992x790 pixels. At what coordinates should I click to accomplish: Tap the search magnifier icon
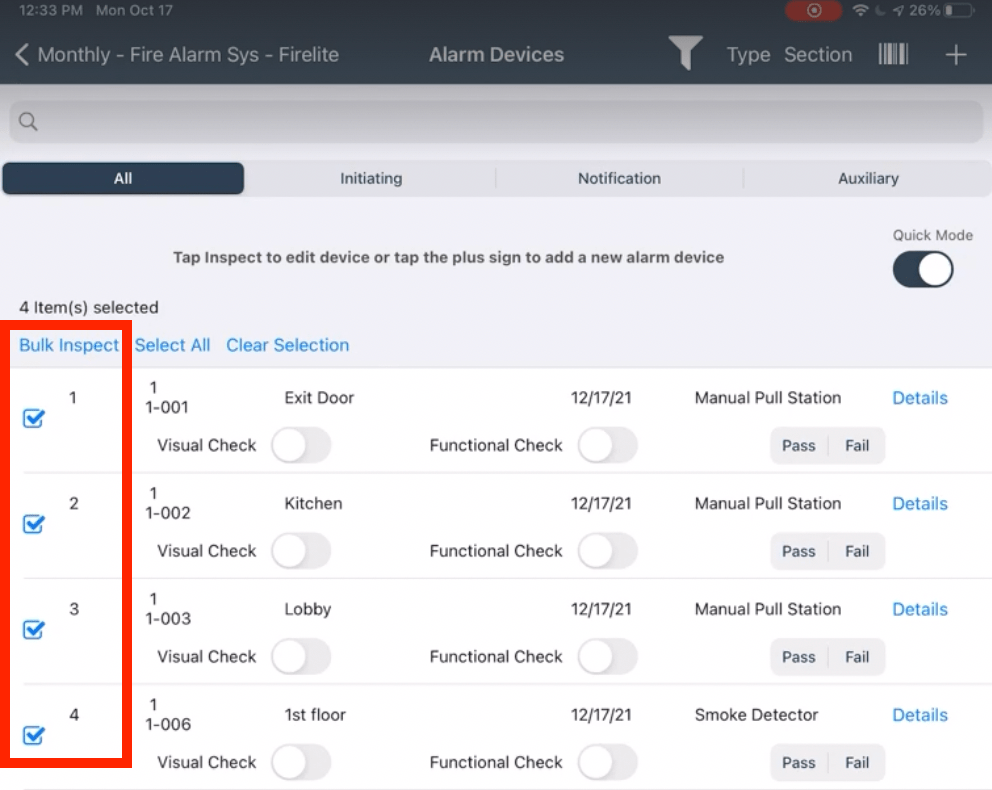[x=28, y=120]
